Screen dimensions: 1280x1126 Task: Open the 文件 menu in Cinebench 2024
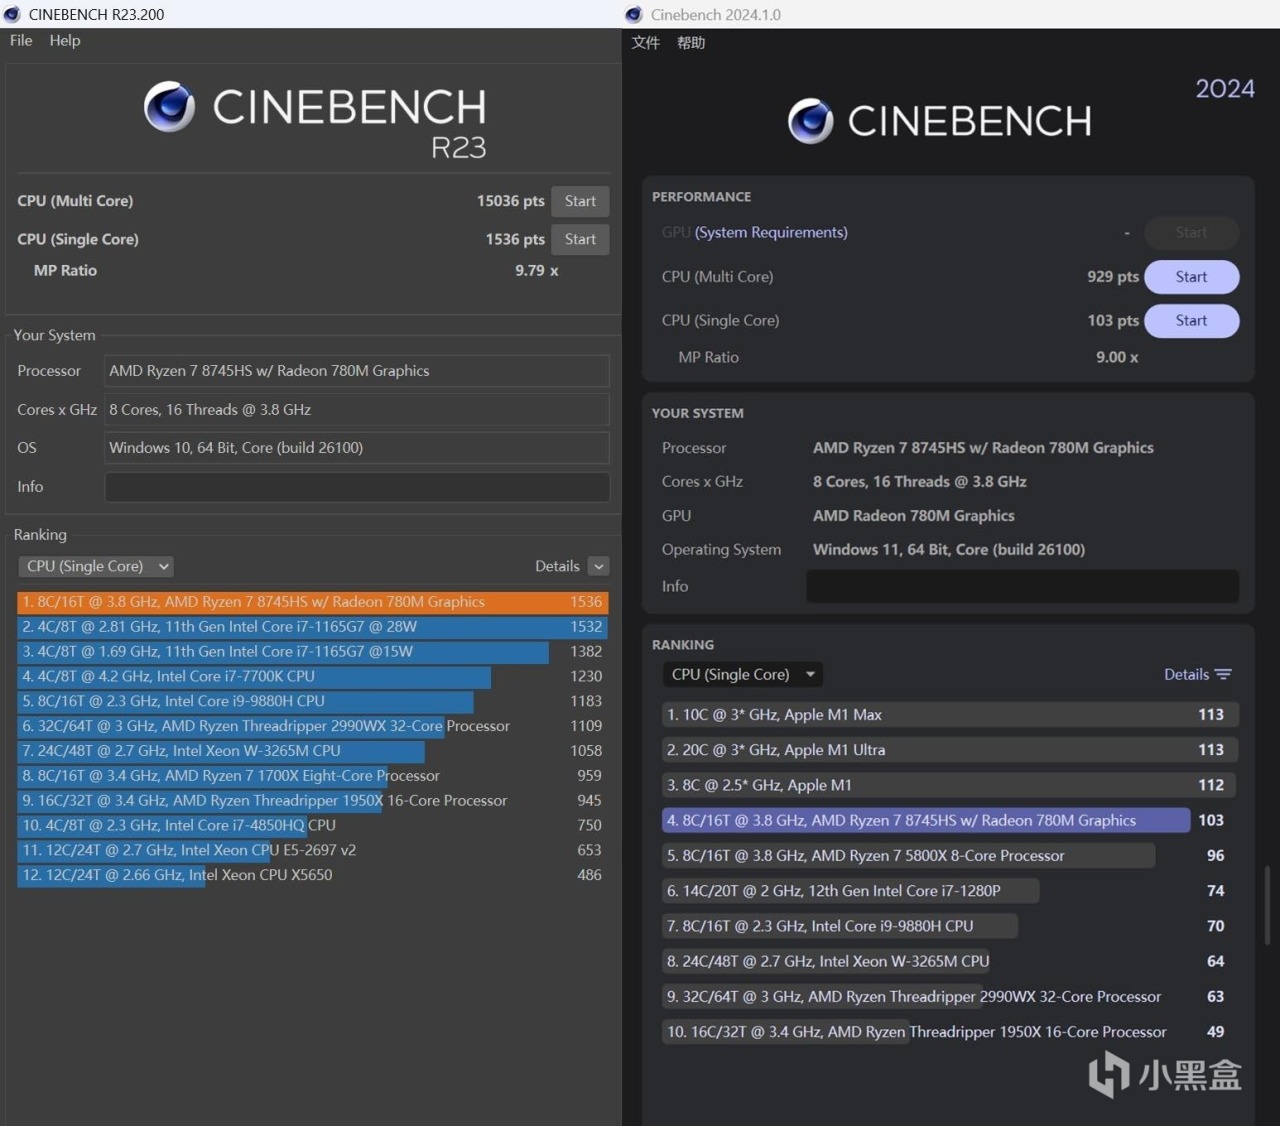[646, 42]
